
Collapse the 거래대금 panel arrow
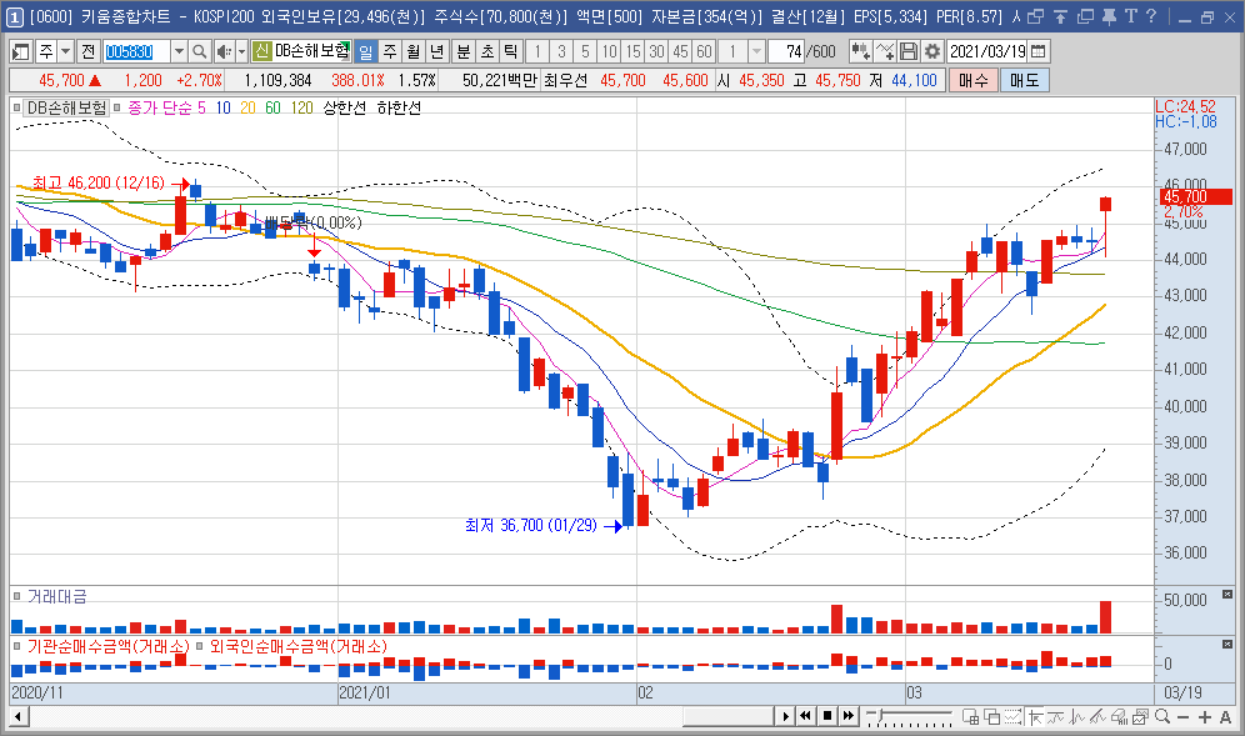tap(1228, 596)
